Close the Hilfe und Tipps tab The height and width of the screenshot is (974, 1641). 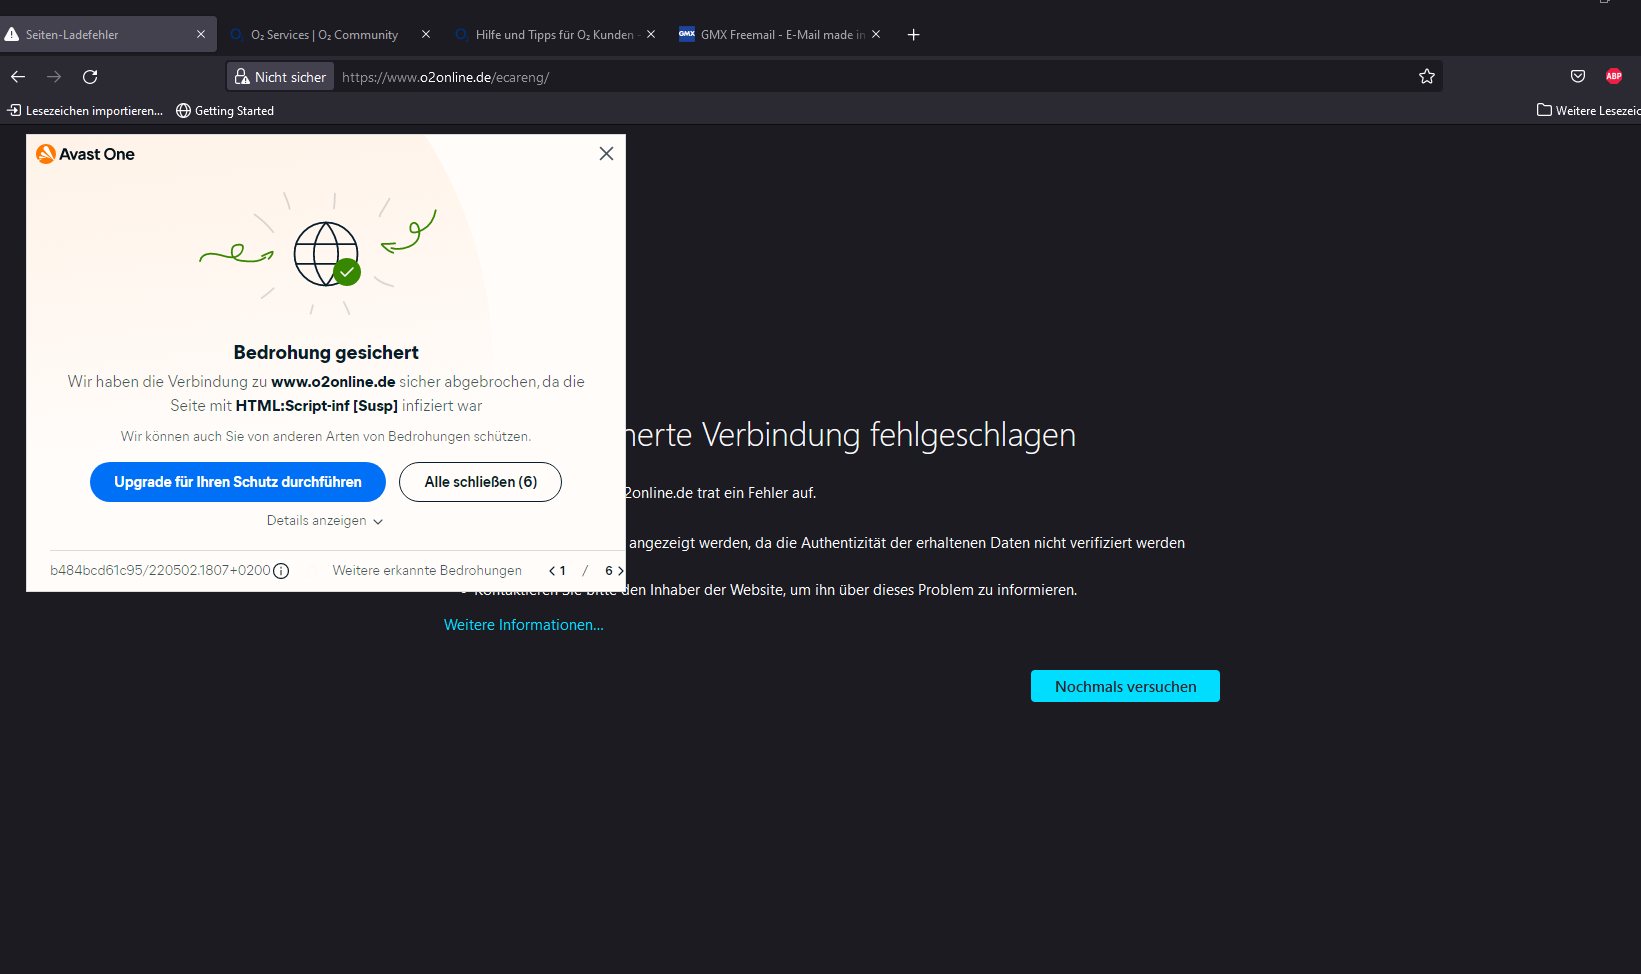coord(651,34)
